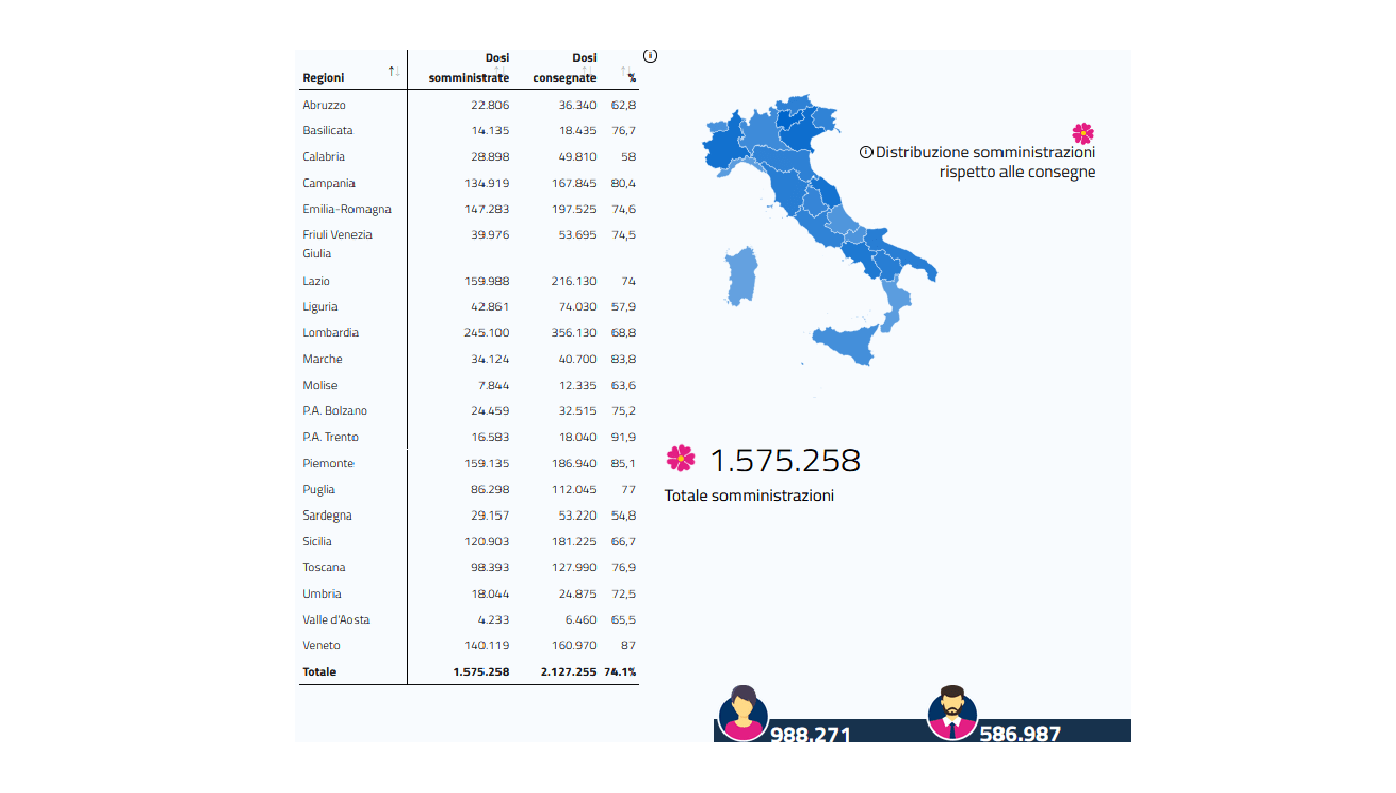Click the Totale row label
The image size is (1396, 793).
tap(319, 672)
